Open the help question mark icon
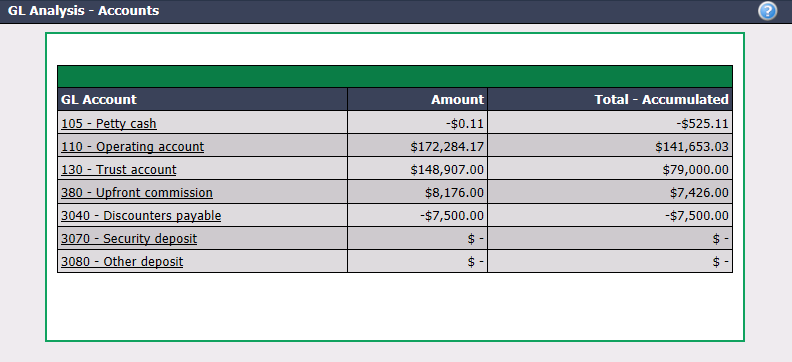 pos(767,11)
